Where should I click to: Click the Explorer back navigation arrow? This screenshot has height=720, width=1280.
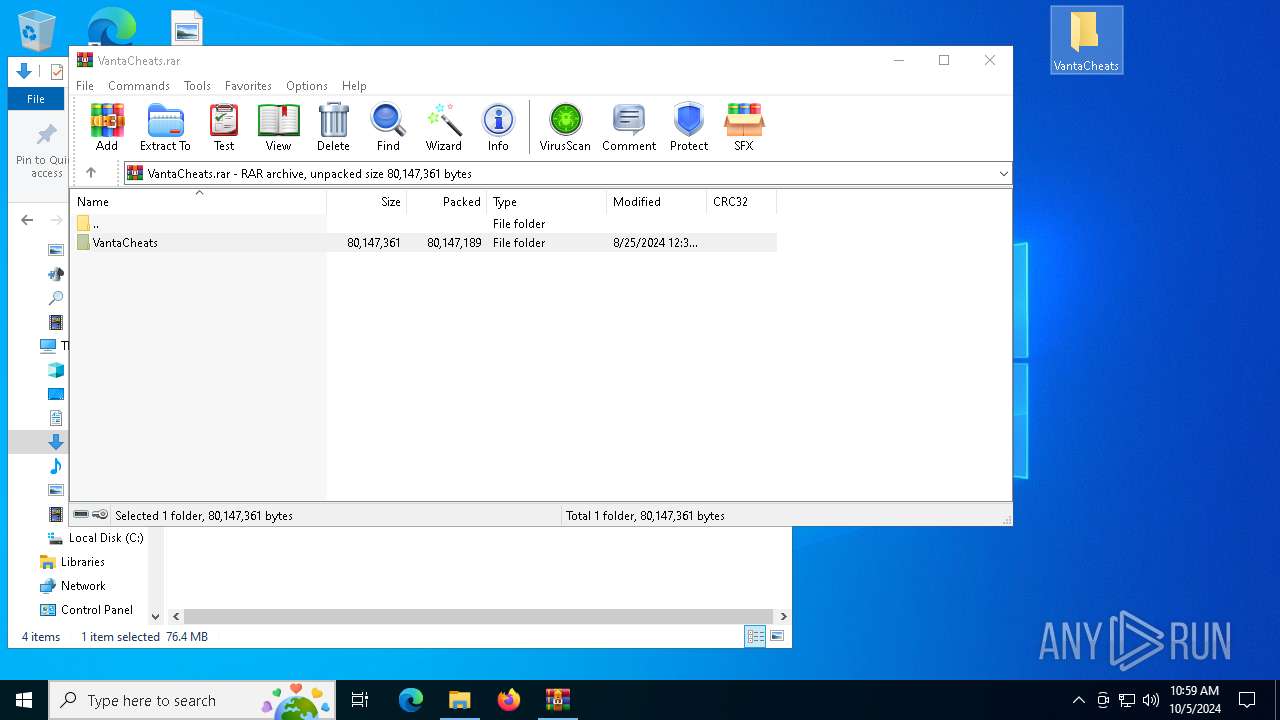pyautogui.click(x=27, y=220)
